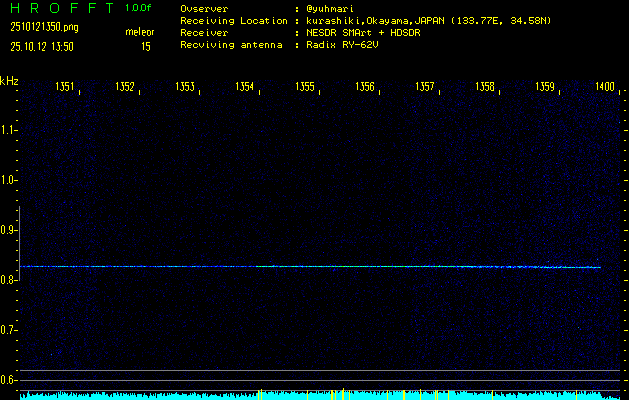The image size is (629, 400).
Task: Select the 1.0.0f version label
Action: pyautogui.click(x=139, y=8)
